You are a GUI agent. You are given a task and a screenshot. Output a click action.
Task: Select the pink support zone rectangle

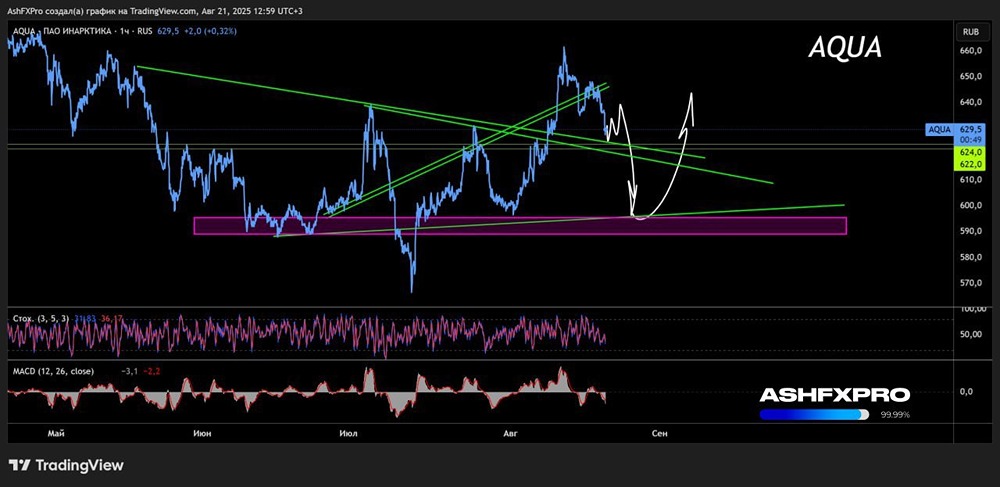pos(520,226)
